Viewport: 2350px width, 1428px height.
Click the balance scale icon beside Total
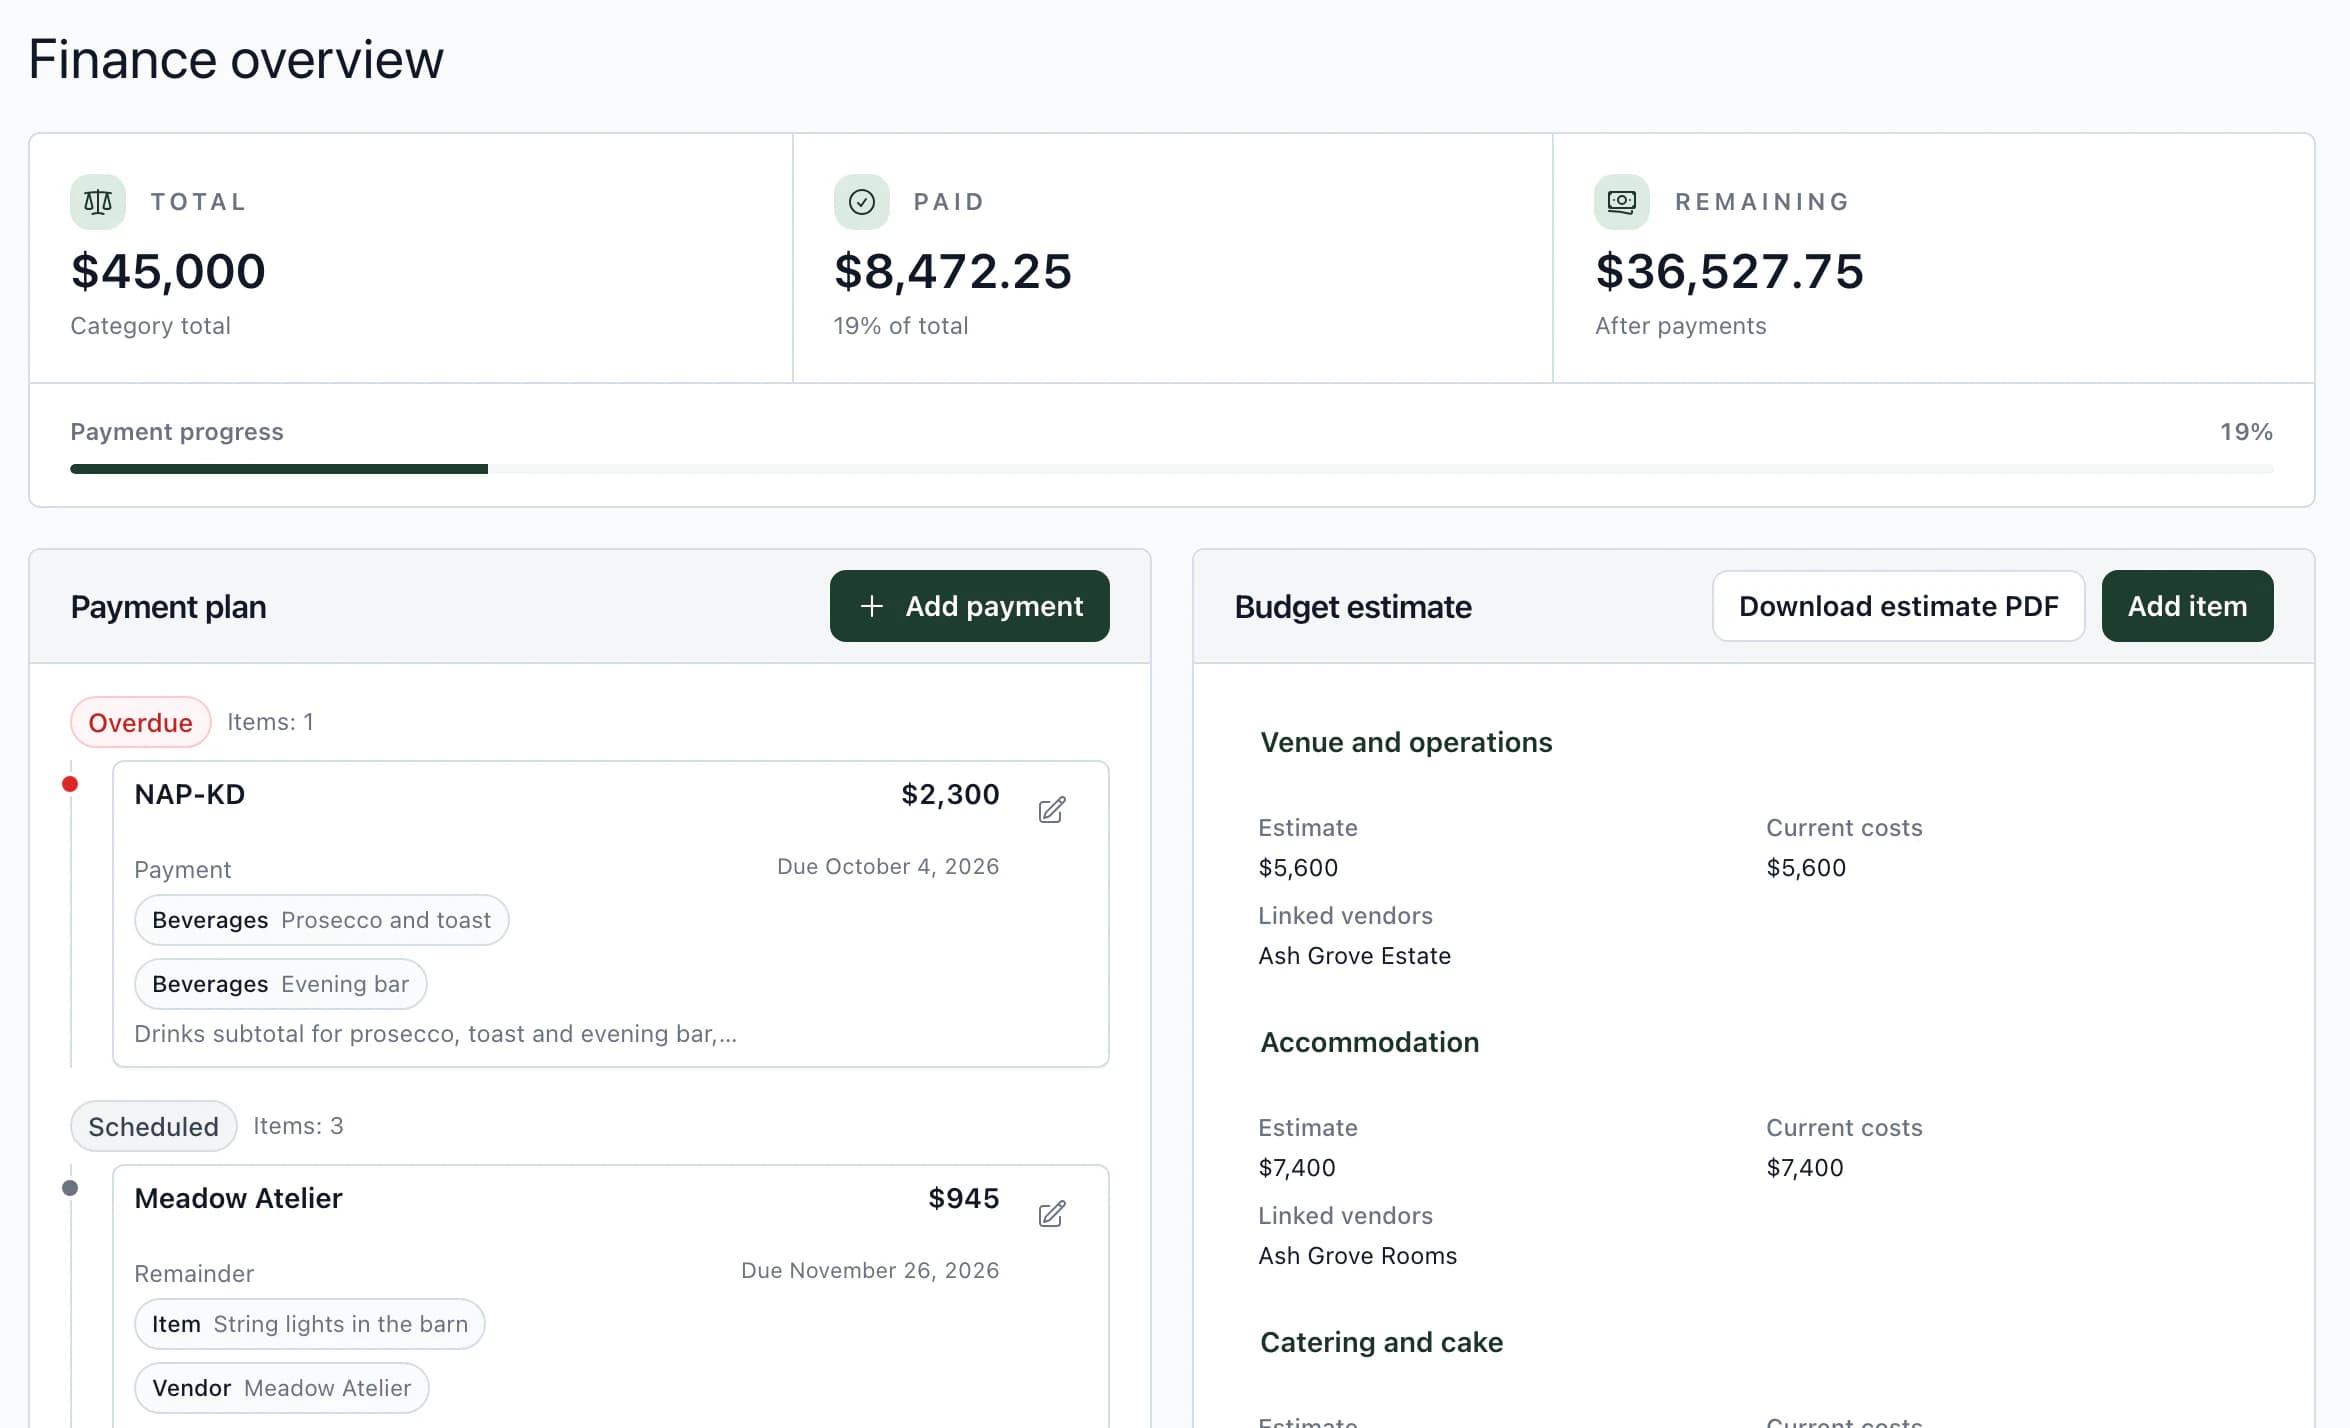coord(98,202)
